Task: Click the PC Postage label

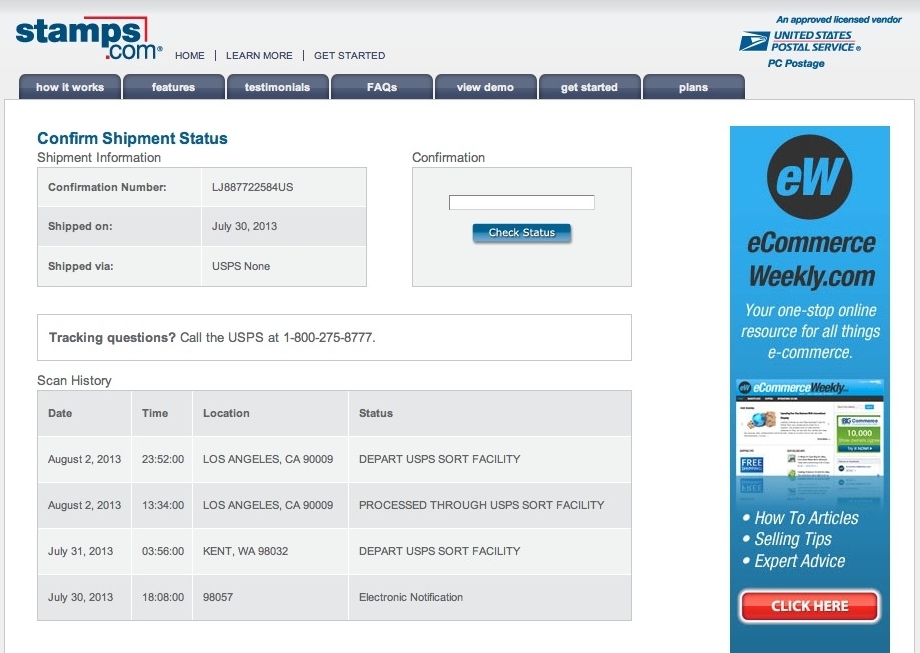Action: point(796,63)
